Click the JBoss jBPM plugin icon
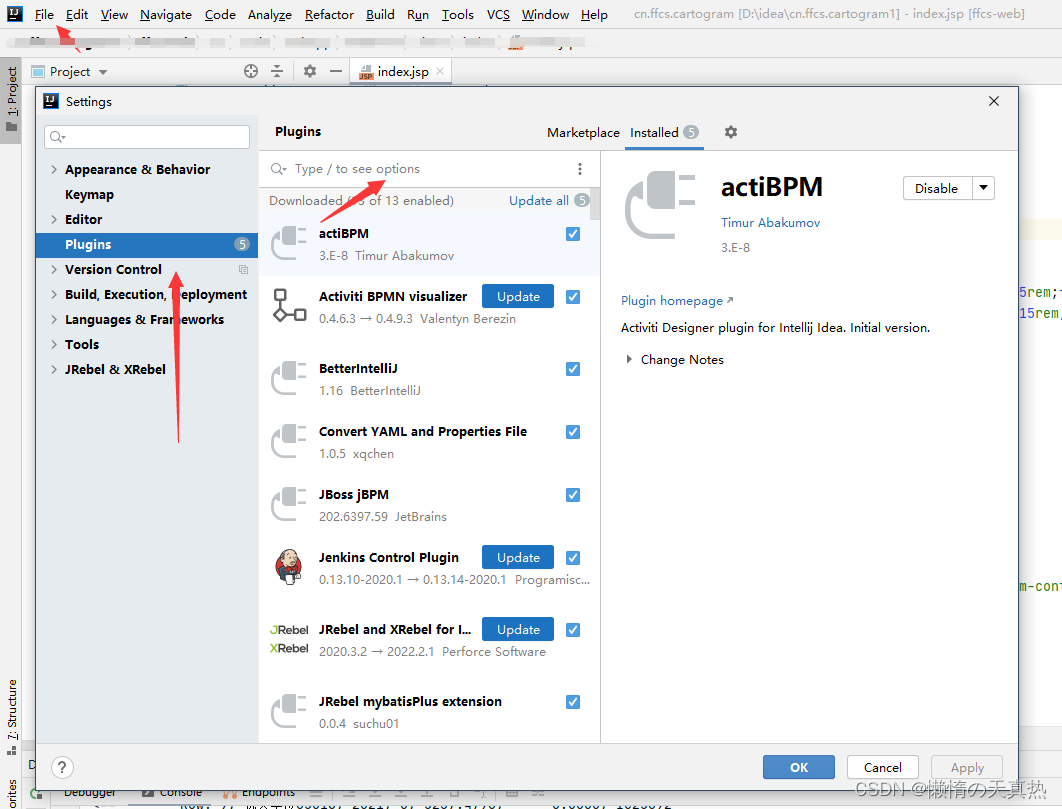Viewport: 1062px width, 809px height. coord(289,504)
